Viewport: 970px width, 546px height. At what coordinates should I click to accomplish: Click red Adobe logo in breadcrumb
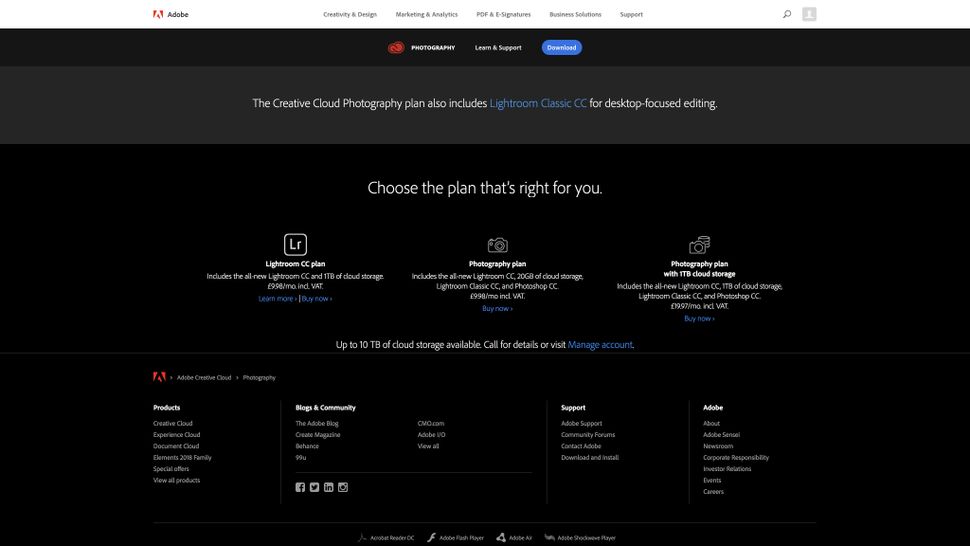pos(159,377)
